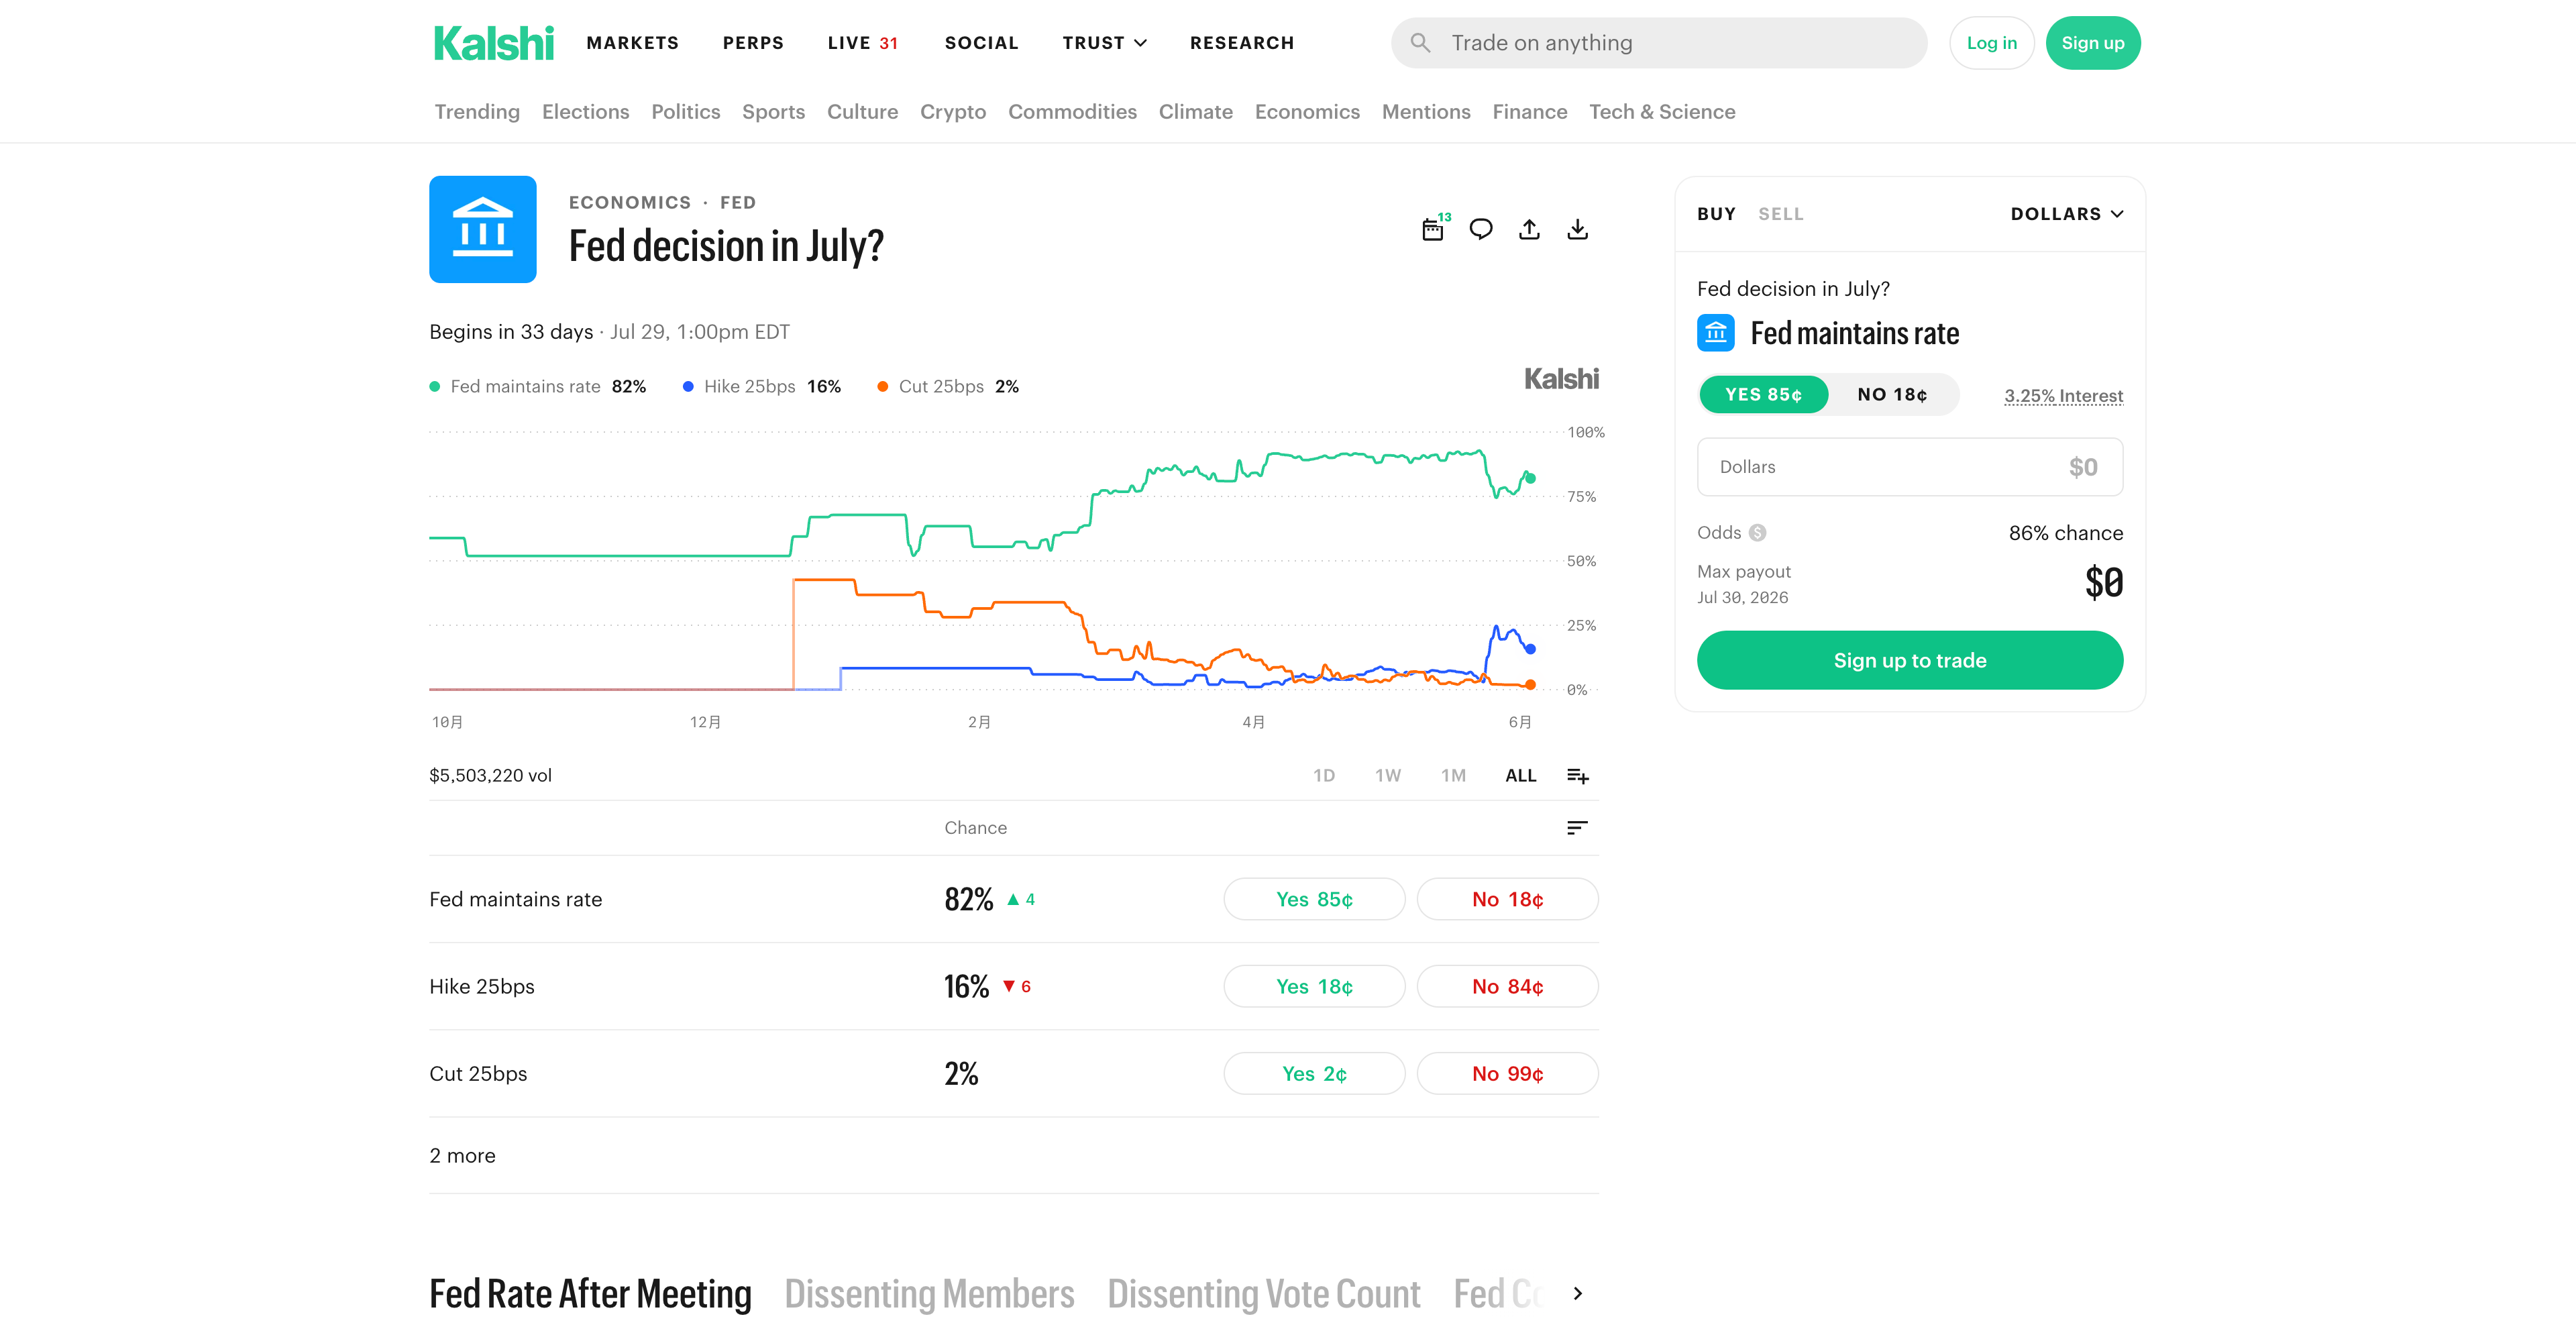Click the Sign up button
This screenshot has width=2576, height=1331.
tap(2092, 43)
